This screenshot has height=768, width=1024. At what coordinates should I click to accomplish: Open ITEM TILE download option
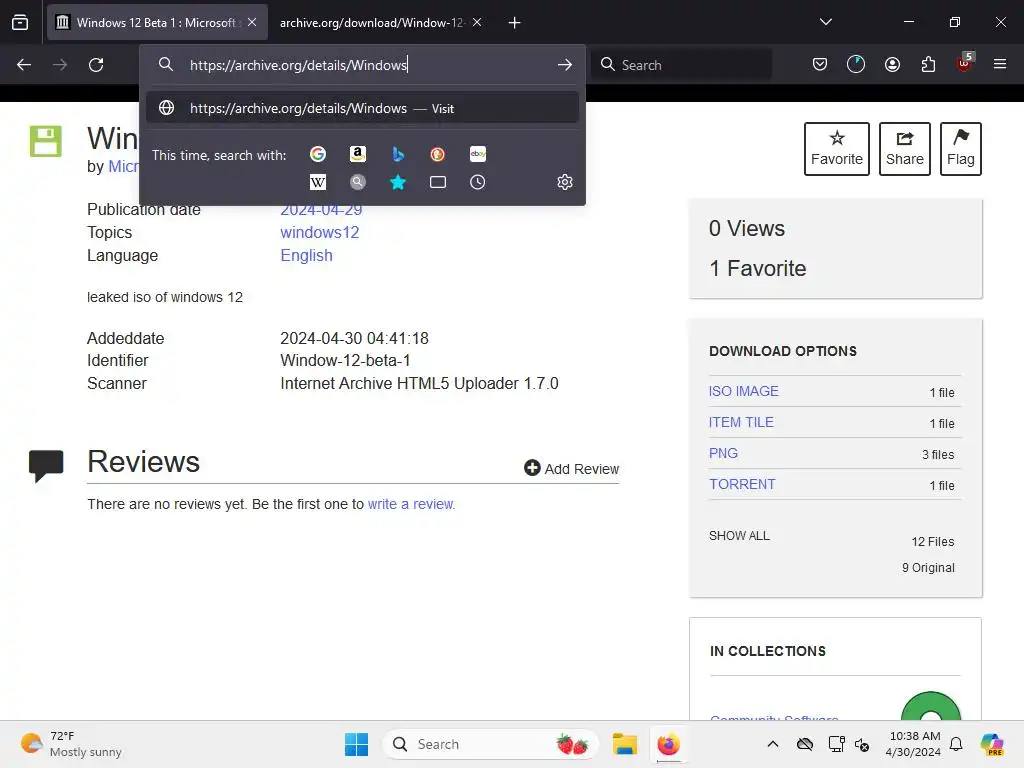[x=741, y=422]
